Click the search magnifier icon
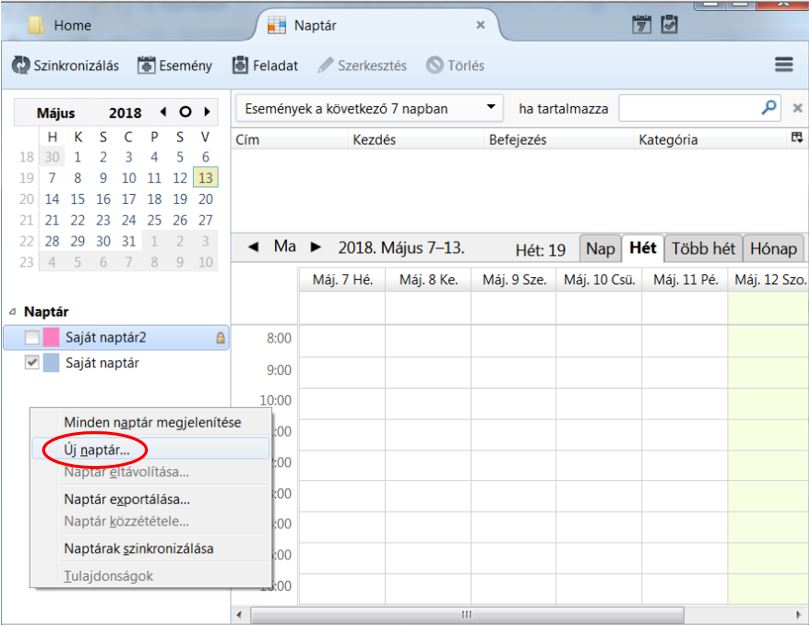The height and width of the screenshot is (625, 809). [770, 108]
